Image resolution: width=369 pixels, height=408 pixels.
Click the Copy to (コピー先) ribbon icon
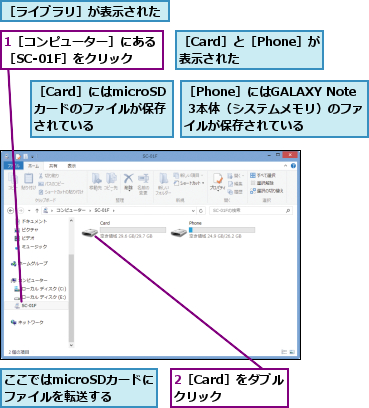coord(111,182)
